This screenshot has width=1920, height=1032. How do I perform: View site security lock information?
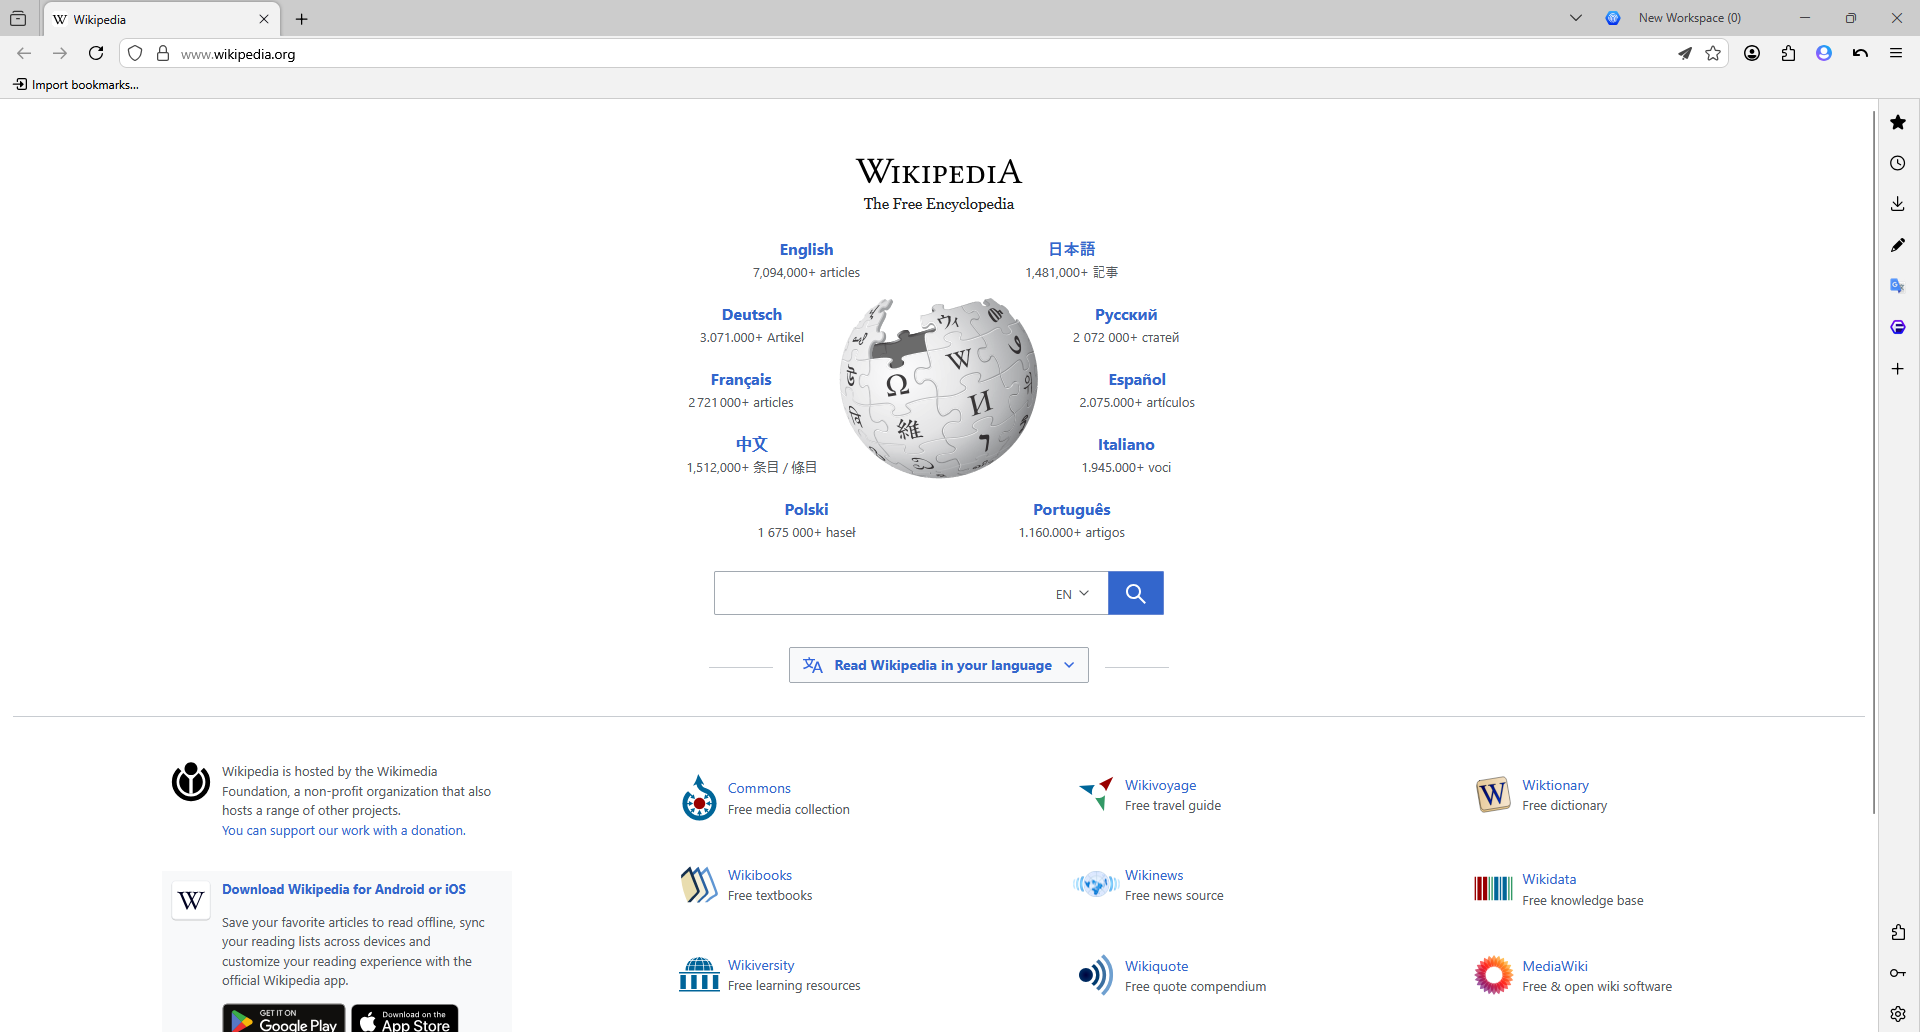pyautogui.click(x=163, y=54)
